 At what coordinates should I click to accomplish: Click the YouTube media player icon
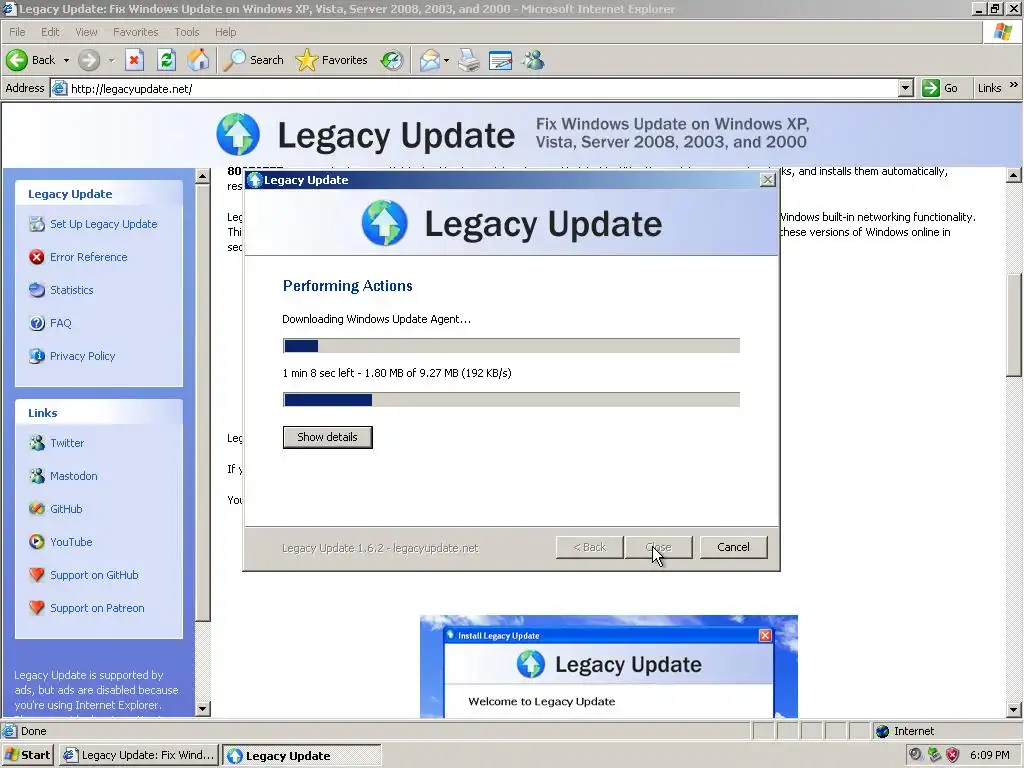coord(37,542)
